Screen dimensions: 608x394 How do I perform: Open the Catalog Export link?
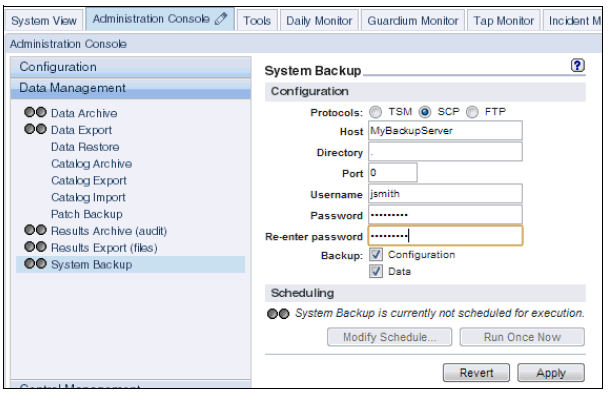88,180
